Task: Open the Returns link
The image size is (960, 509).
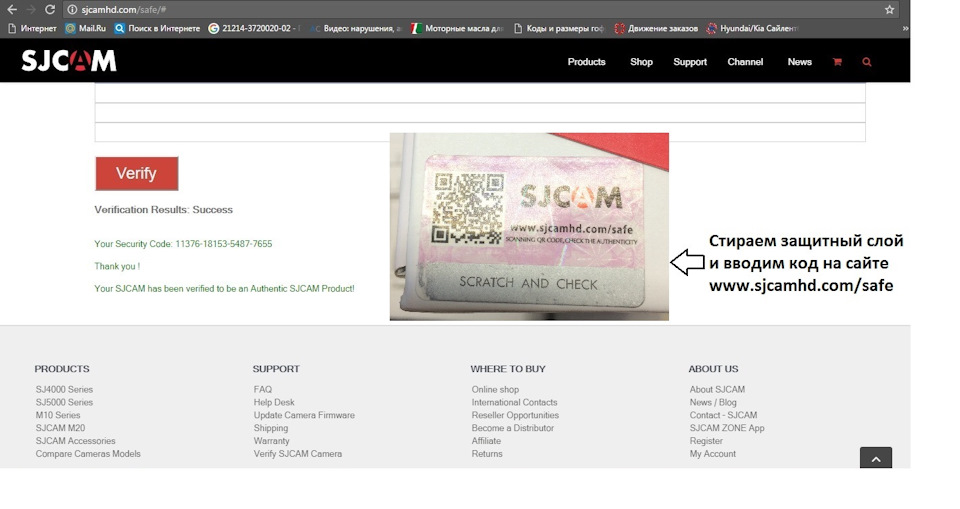Action: click(487, 454)
